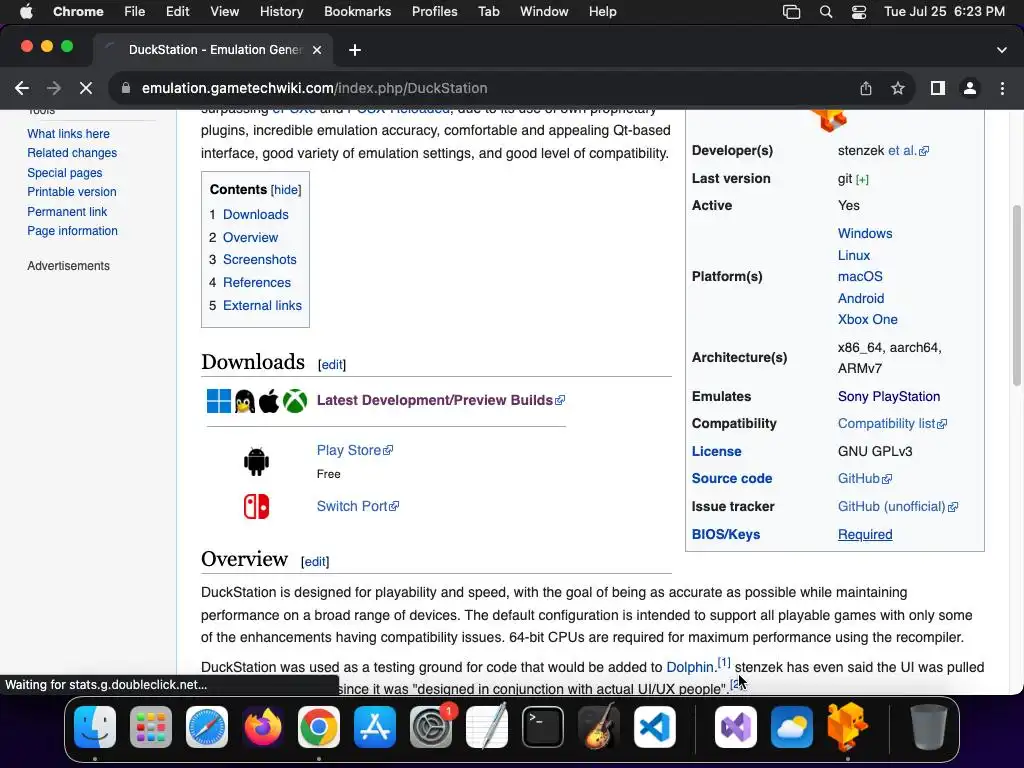
Task: Open the Window menu
Action: pos(544,12)
